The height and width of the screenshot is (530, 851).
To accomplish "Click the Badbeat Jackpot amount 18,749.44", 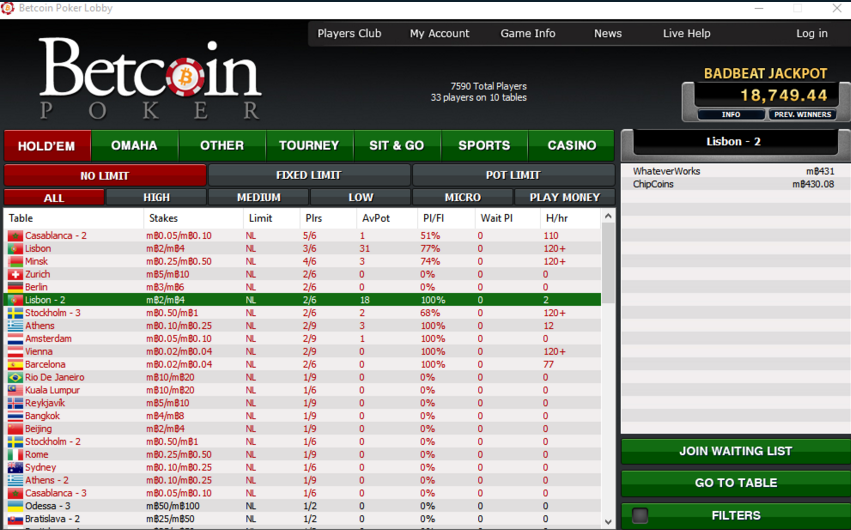I will click(x=784, y=95).
